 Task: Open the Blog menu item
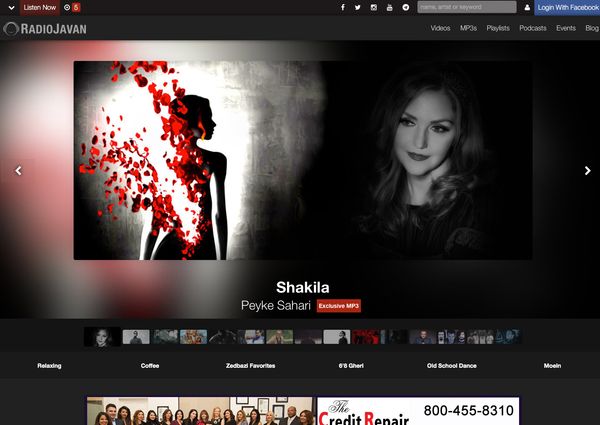[x=592, y=28]
